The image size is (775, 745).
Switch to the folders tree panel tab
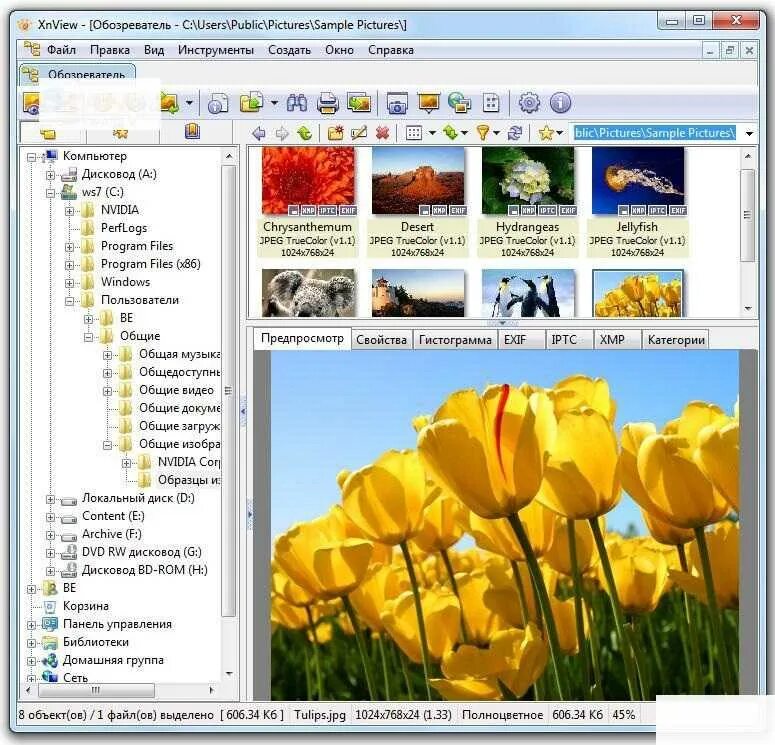click(48, 133)
